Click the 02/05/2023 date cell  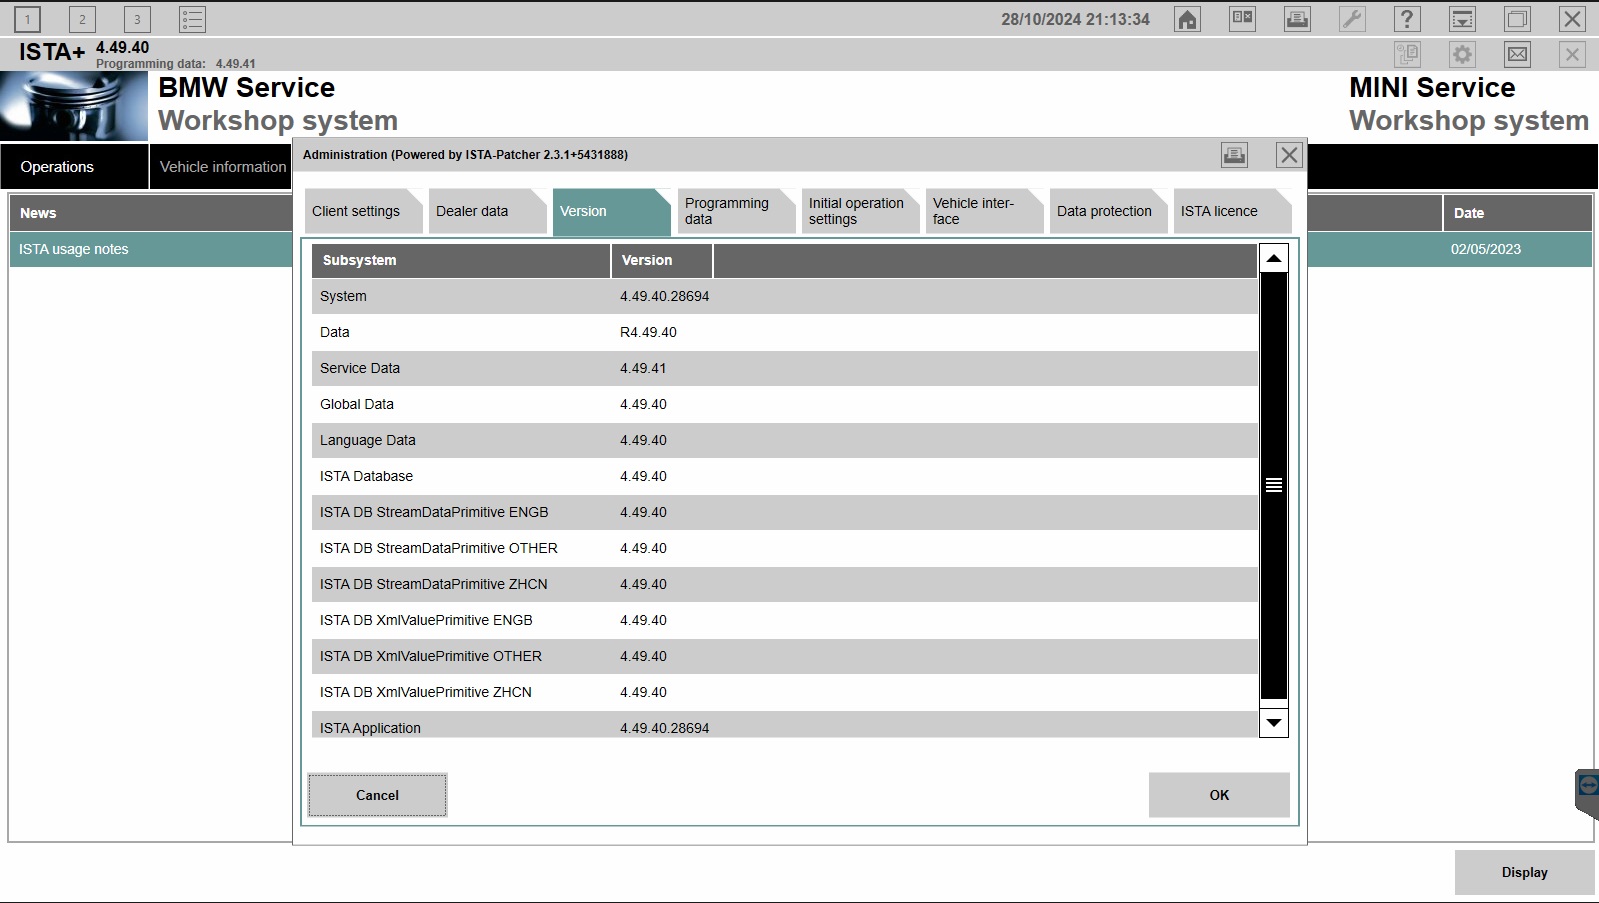pos(1485,249)
